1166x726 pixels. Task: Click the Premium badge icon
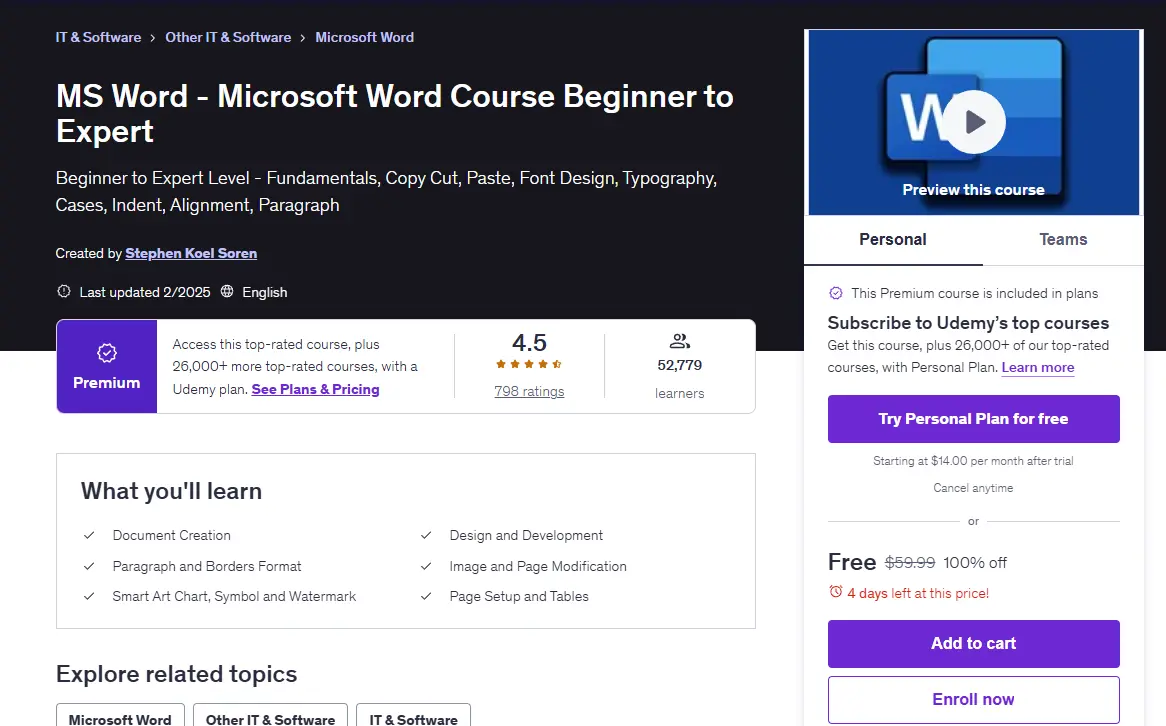click(107, 353)
